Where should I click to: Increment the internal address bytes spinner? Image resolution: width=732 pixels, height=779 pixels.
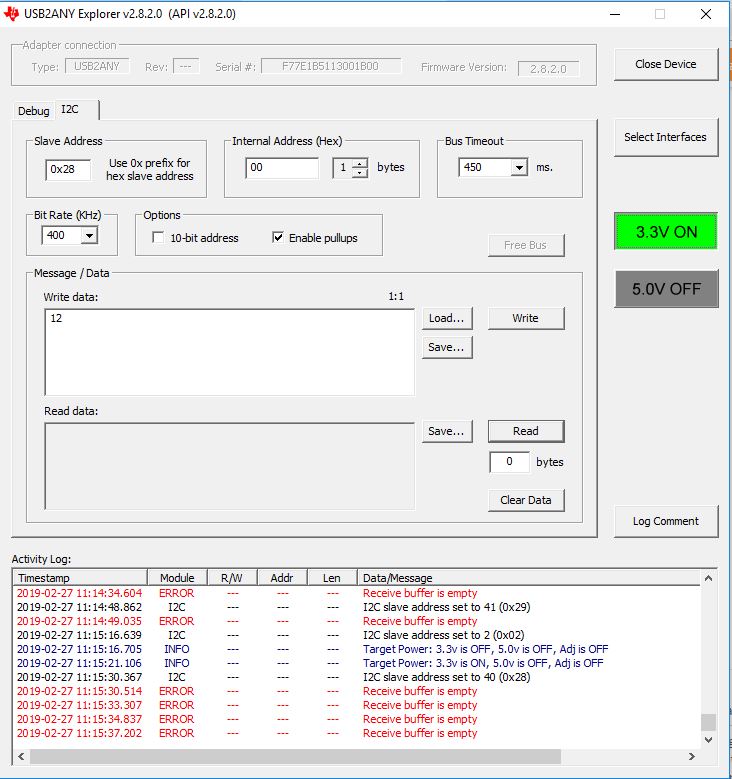click(x=360, y=162)
